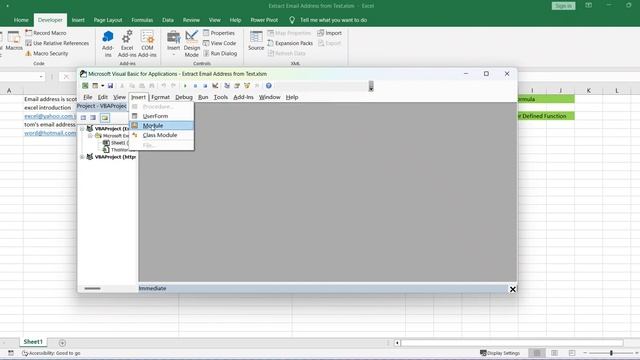Viewport: 640px width, 360px height.
Task: Collapse the Microsoft Excel Objects folder
Action: point(90,136)
